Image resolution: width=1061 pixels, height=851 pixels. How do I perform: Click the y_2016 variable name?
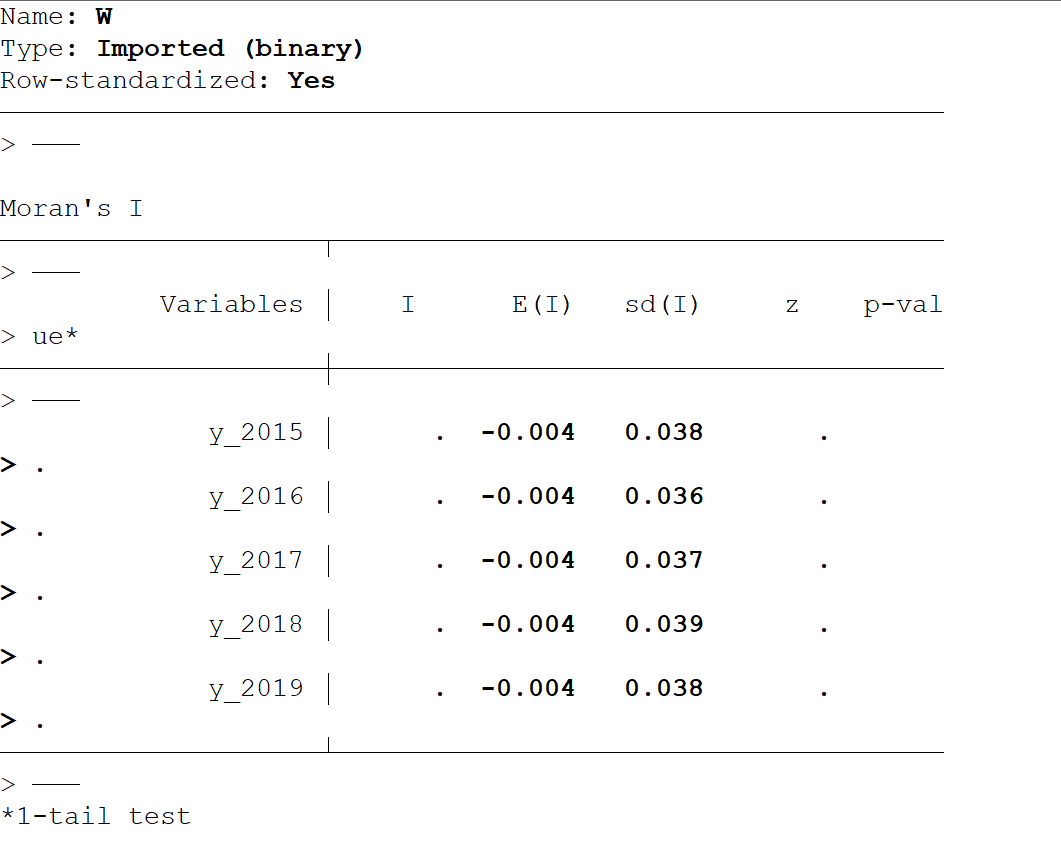tap(256, 497)
